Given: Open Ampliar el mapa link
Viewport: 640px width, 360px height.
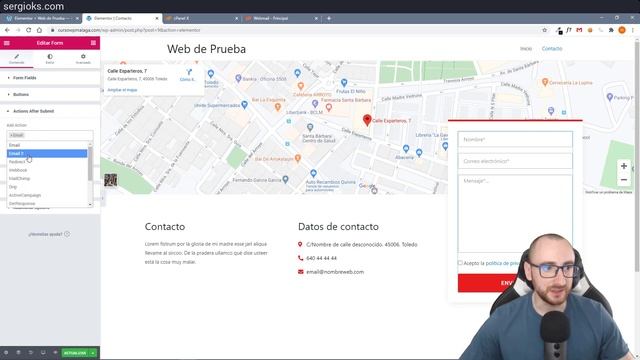Looking at the screenshot, I should [122, 90].
